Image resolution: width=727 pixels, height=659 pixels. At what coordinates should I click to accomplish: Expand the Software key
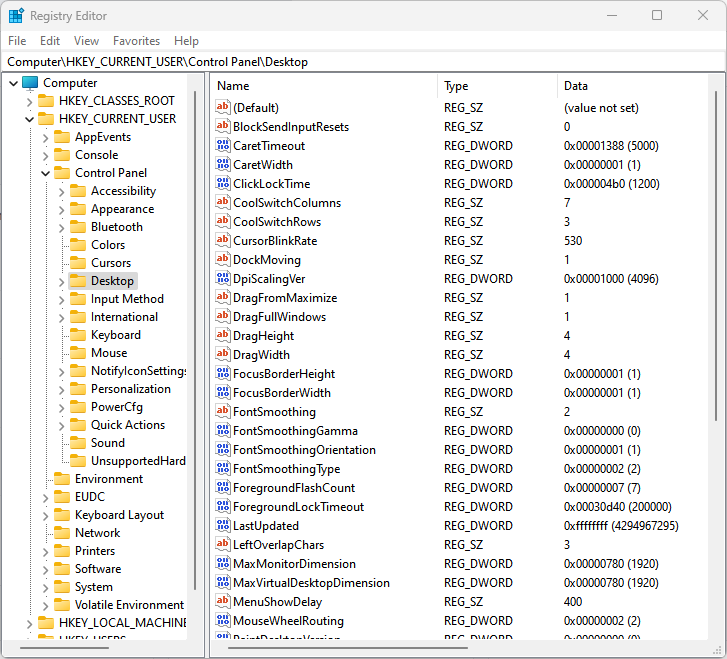pyautogui.click(x=45, y=569)
